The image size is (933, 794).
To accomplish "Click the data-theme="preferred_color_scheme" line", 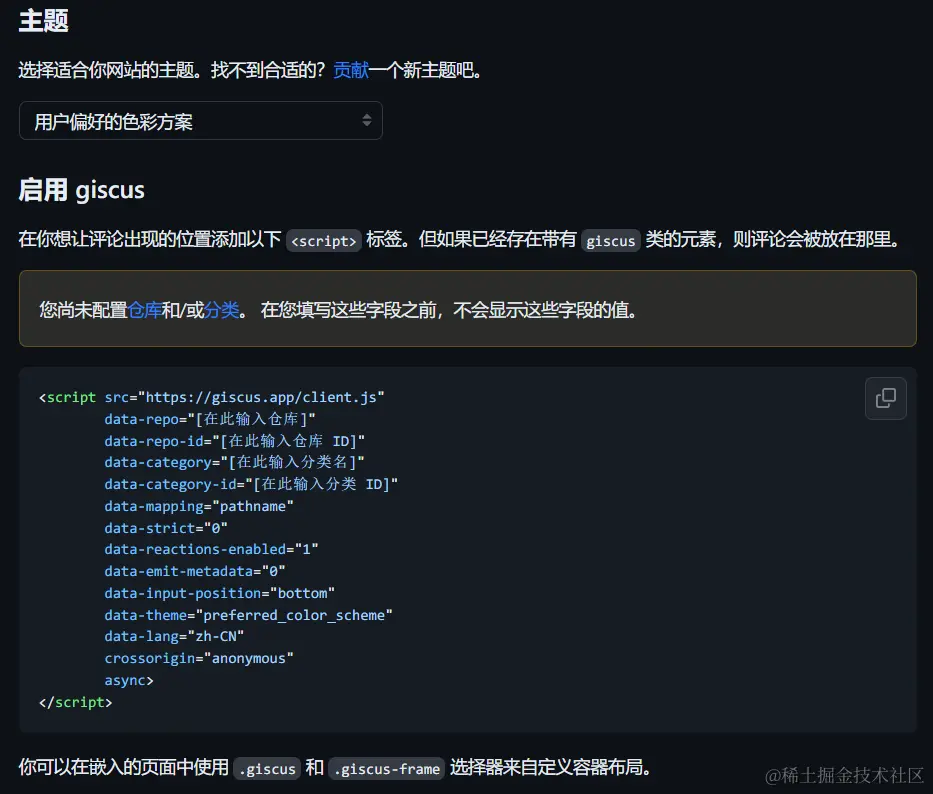I will tap(248, 615).
